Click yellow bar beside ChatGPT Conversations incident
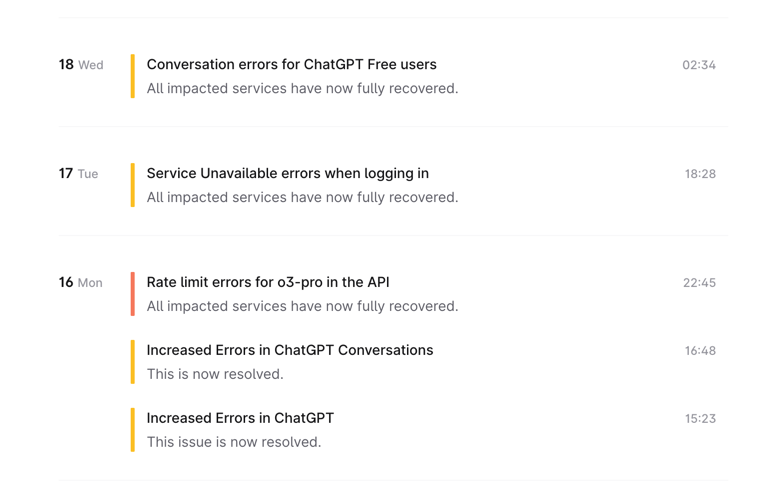Image resolution: width=773 pixels, height=489 pixels. tap(133, 362)
